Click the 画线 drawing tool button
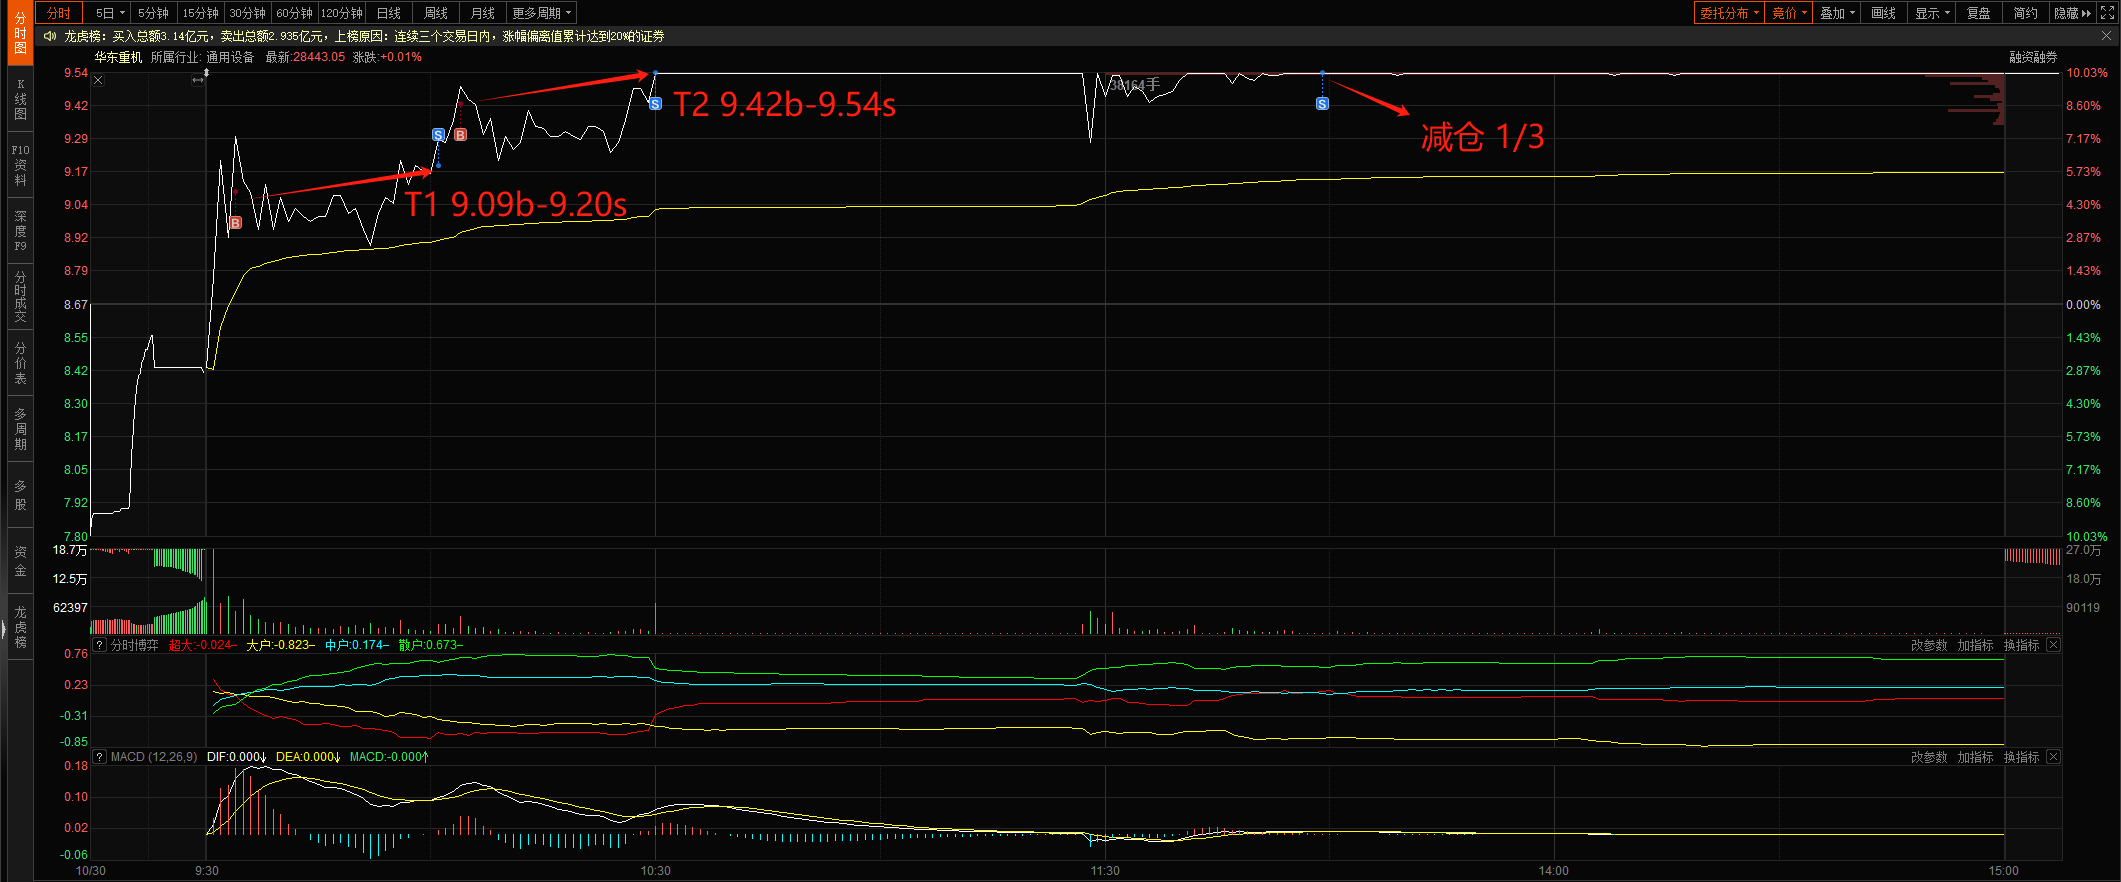The width and height of the screenshot is (2121, 882). click(x=1884, y=13)
